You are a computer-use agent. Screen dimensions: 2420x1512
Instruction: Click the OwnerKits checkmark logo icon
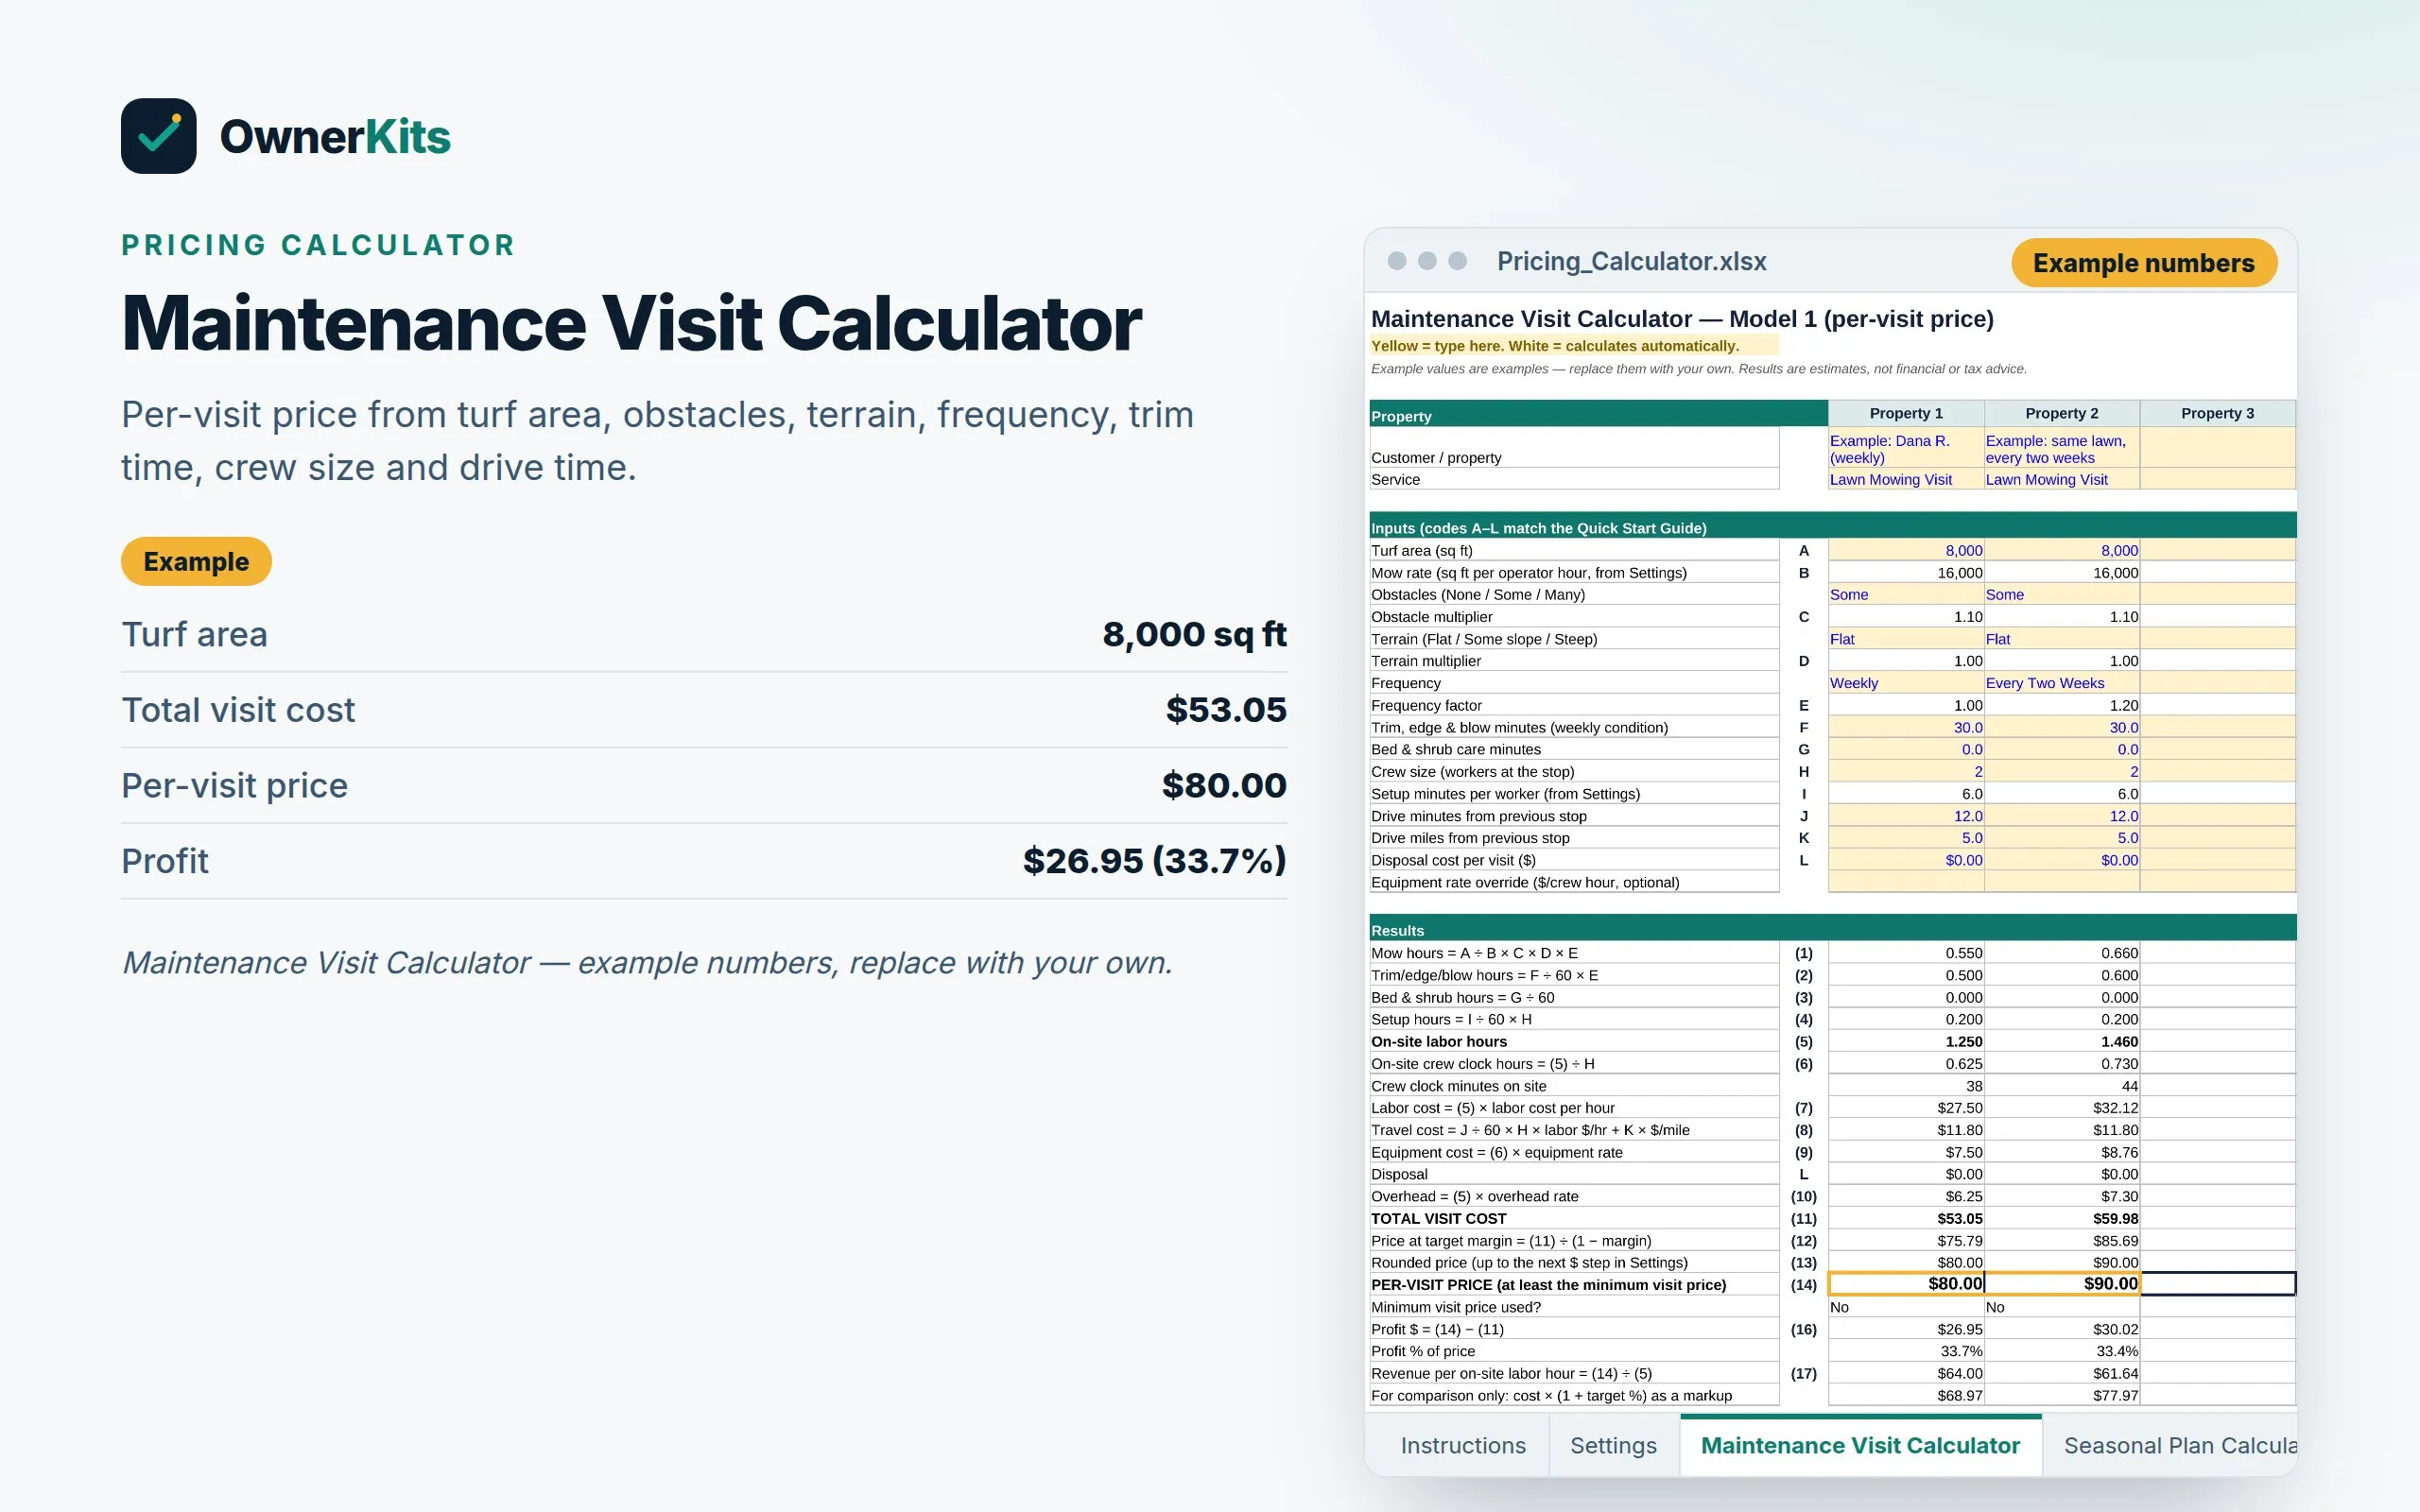click(158, 136)
